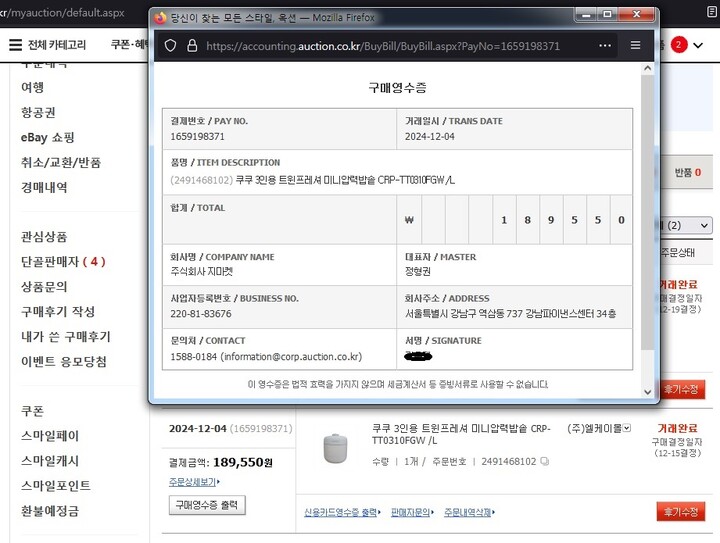Open 쿠폰 sidebar link

click(x=33, y=411)
